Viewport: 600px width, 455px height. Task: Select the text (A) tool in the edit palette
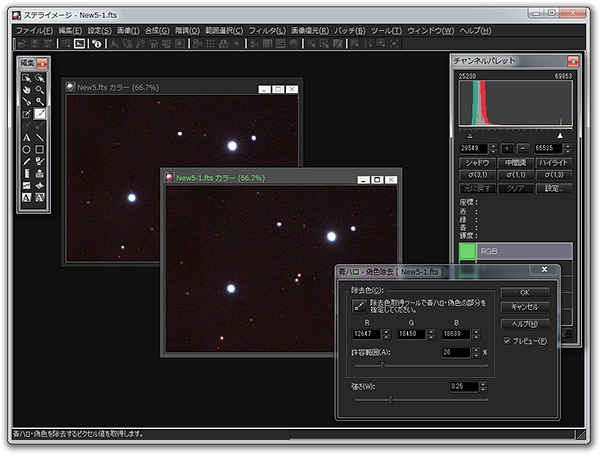click(x=26, y=137)
